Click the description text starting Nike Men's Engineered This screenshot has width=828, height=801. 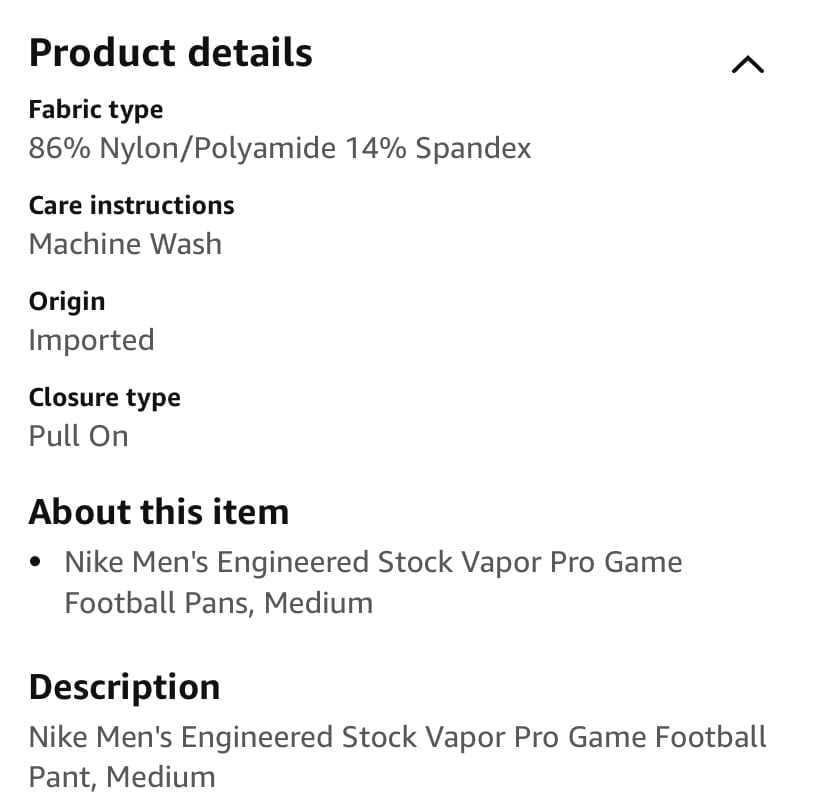(x=397, y=757)
